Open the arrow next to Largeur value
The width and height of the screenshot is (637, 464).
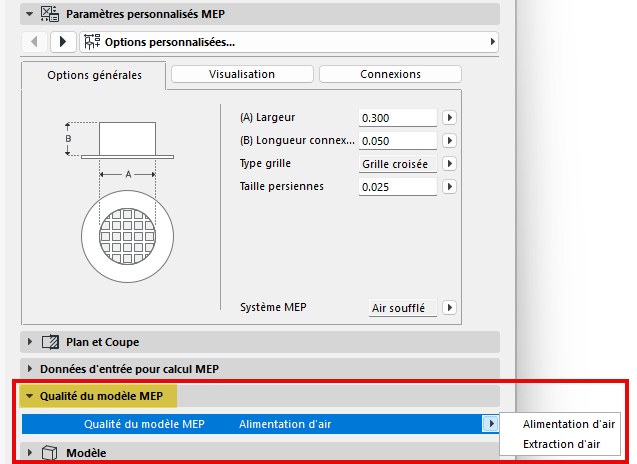[449, 118]
